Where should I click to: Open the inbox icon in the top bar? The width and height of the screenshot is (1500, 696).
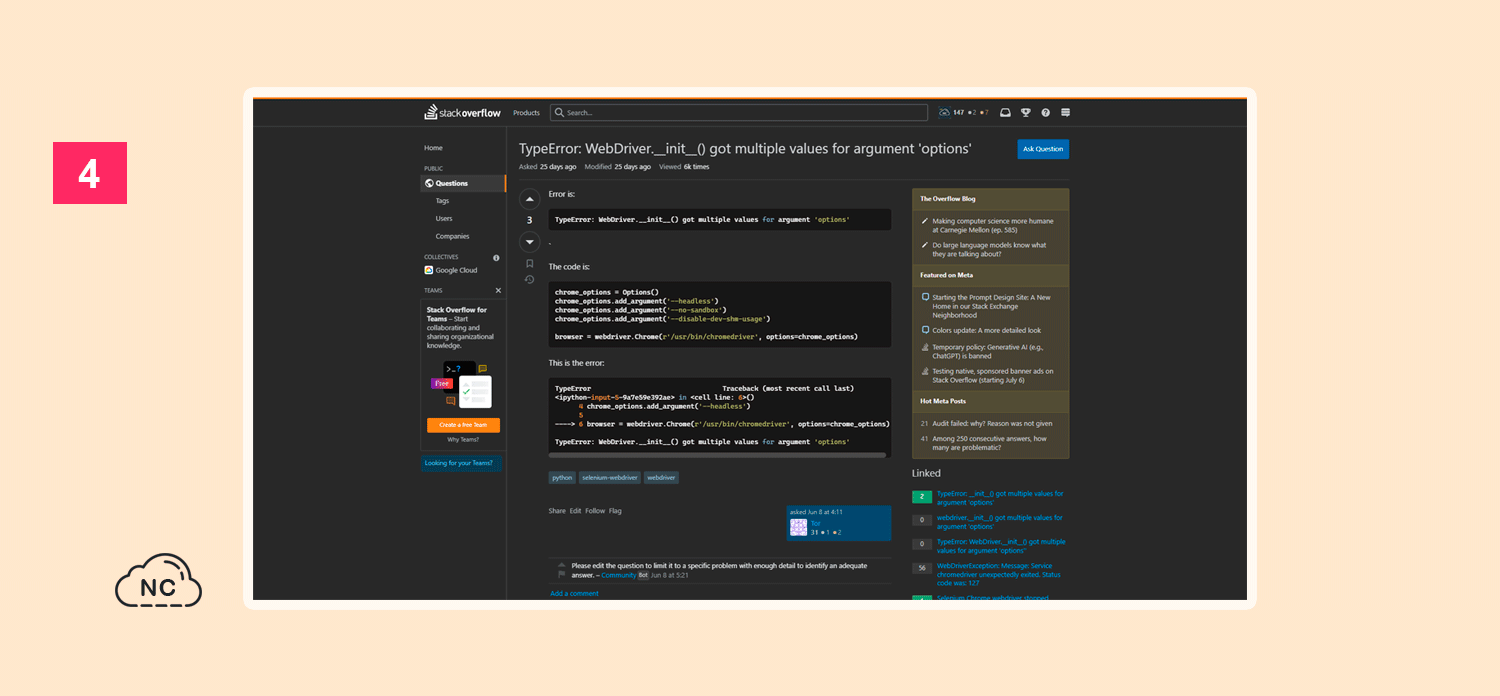pyautogui.click(x=1005, y=113)
